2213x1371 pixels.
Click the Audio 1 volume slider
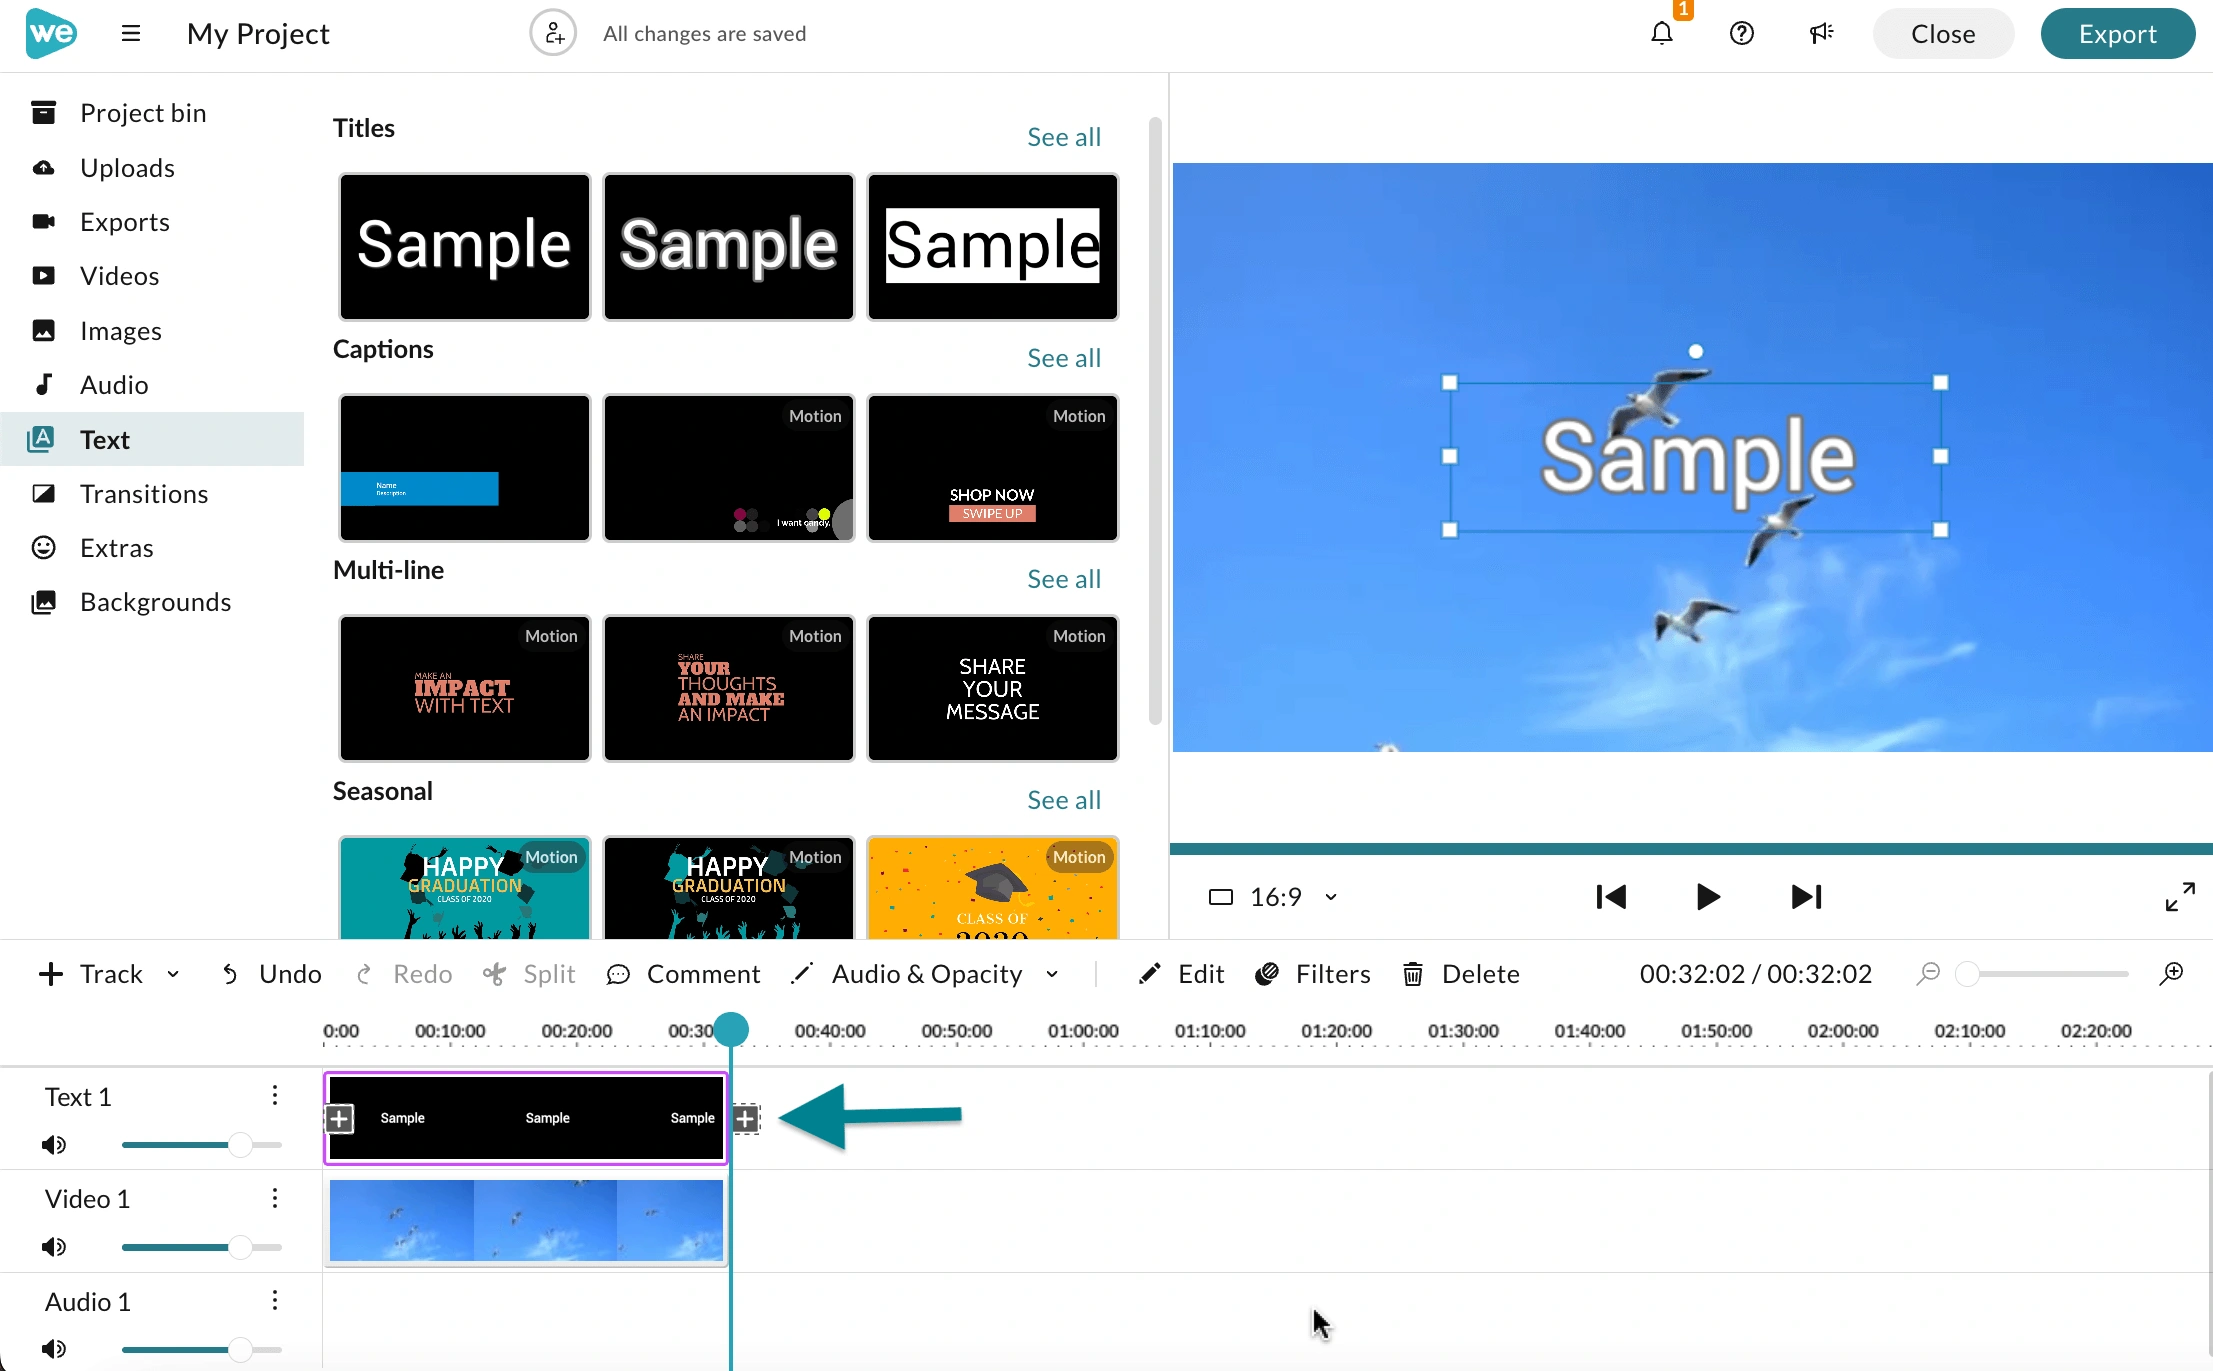click(201, 1349)
